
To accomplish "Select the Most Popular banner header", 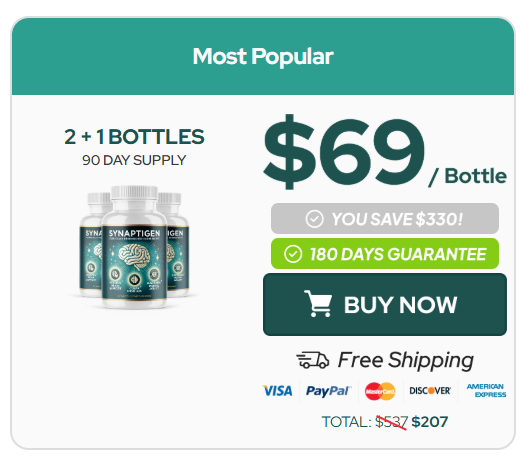I will 263,56.
